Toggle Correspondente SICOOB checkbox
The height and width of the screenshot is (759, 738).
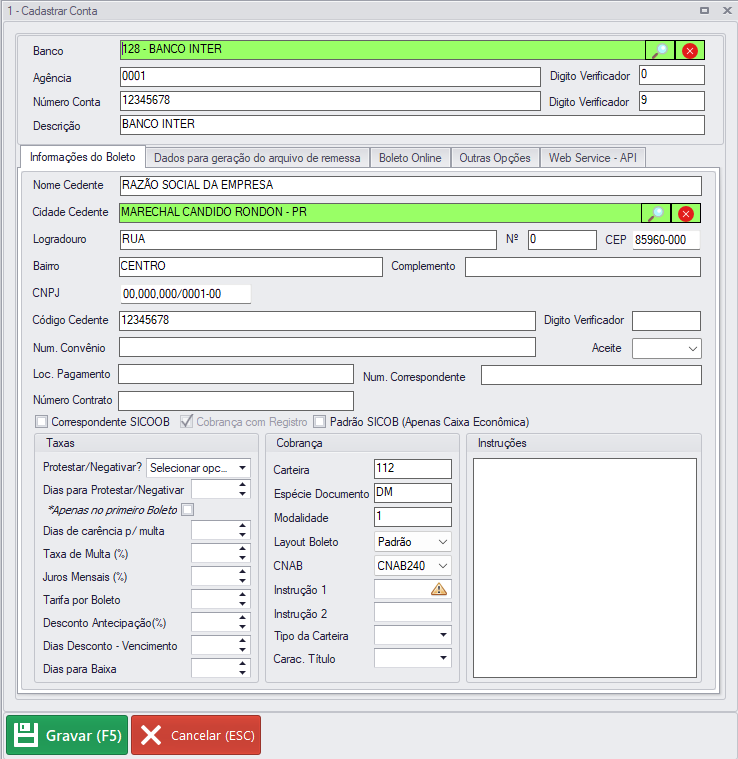coord(42,422)
